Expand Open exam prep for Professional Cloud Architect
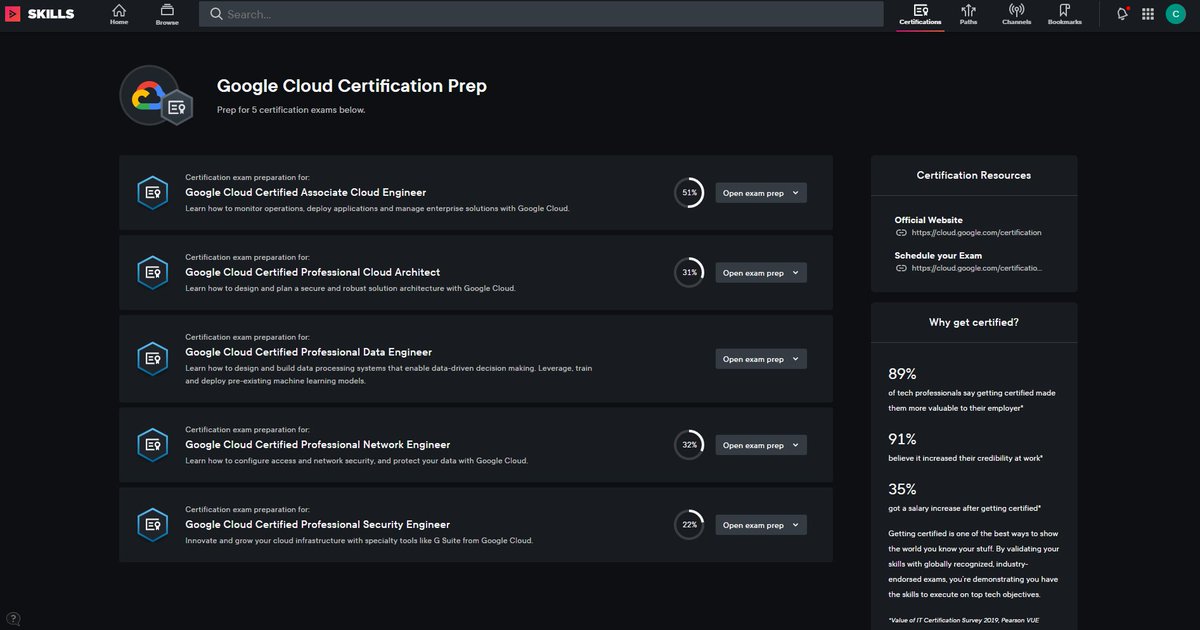Viewport: 1200px width, 630px height. click(x=761, y=273)
